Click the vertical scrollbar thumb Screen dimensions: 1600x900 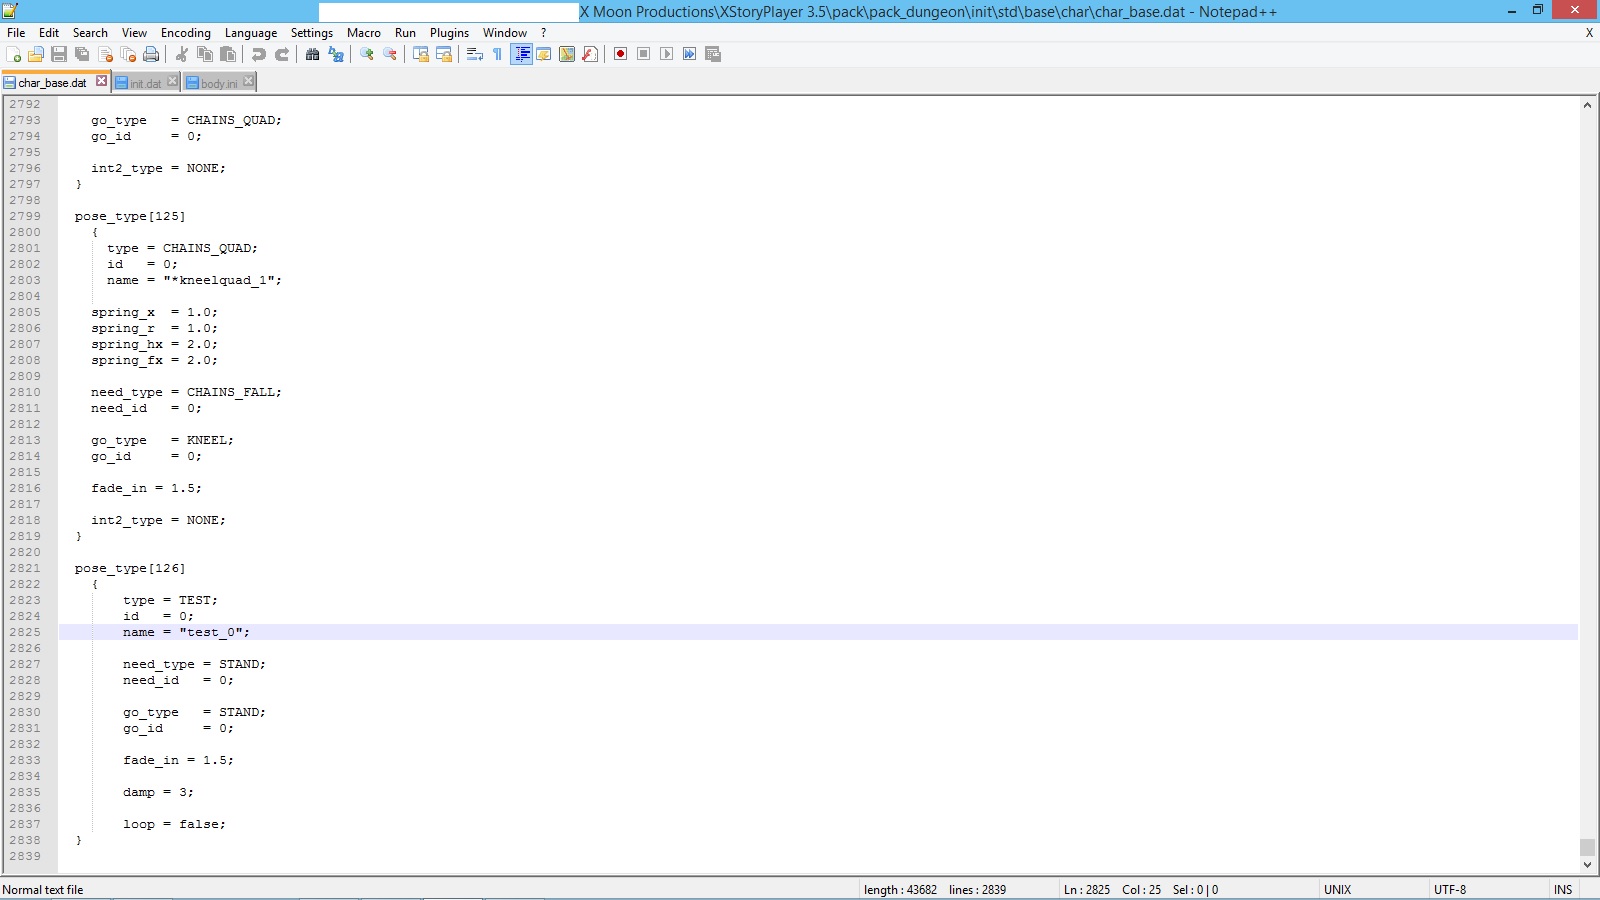(x=1587, y=847)
